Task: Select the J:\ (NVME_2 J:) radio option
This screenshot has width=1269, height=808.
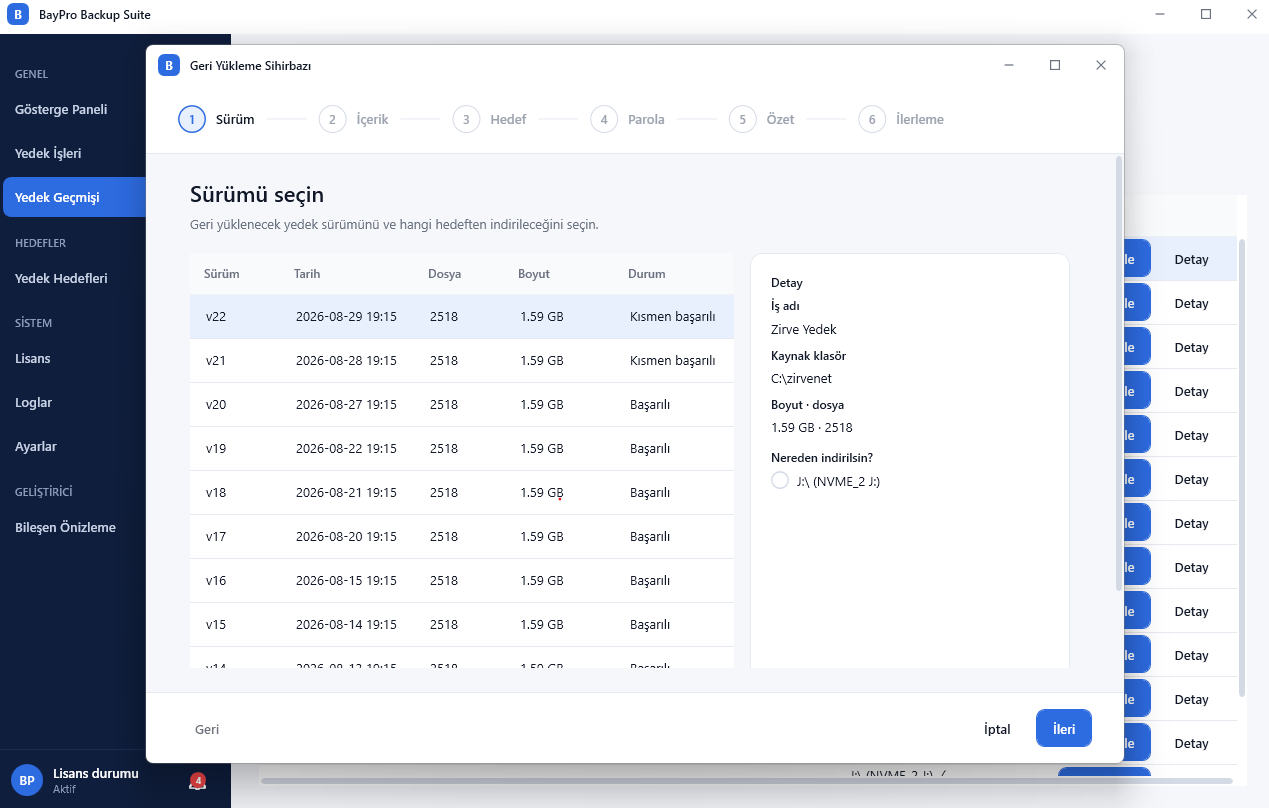Action: click(780, 481)
